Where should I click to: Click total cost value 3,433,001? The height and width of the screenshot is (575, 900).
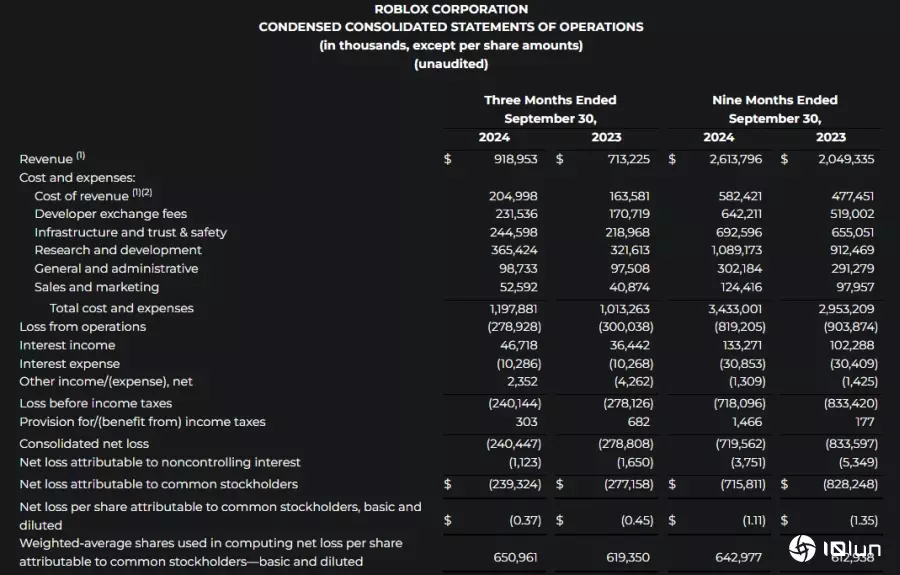[x=735, y=309]
